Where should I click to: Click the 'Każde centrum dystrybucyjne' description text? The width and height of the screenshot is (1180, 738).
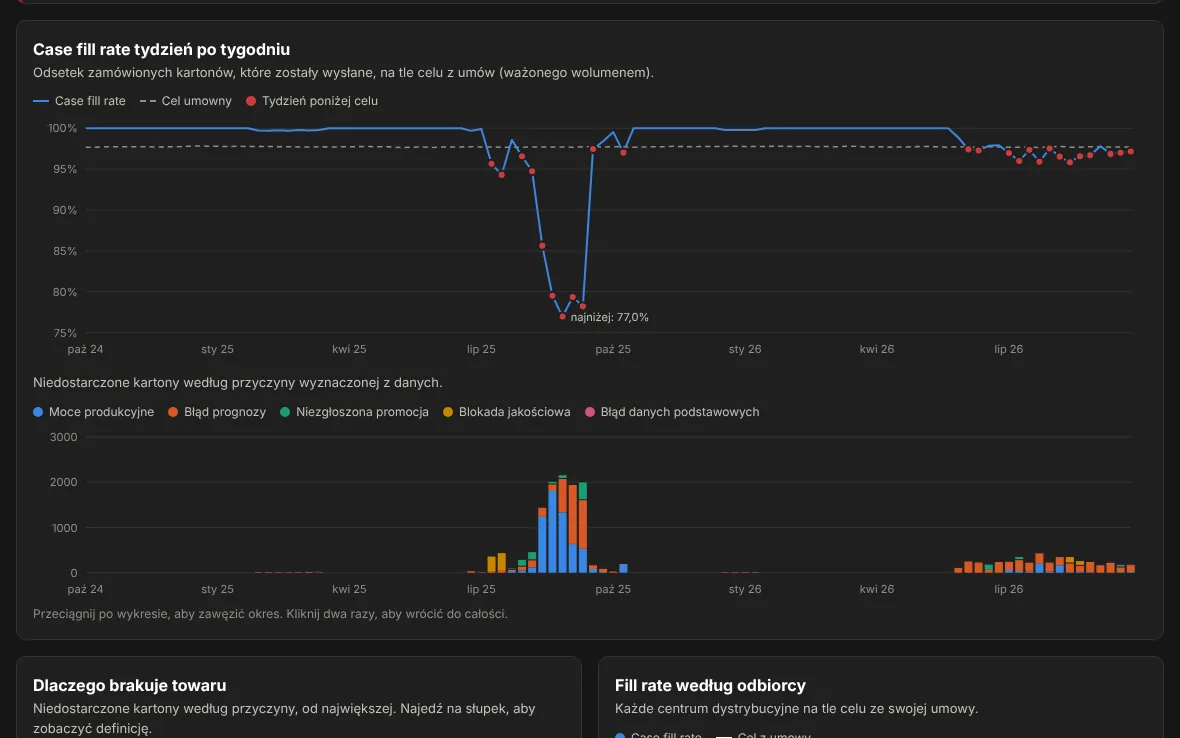pyautogui.click(x=796, y=709)
